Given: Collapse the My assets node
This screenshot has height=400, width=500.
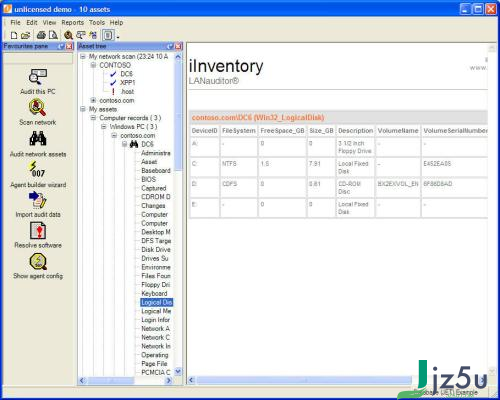Looking at the screenshot, I should [x=83, y=109].
